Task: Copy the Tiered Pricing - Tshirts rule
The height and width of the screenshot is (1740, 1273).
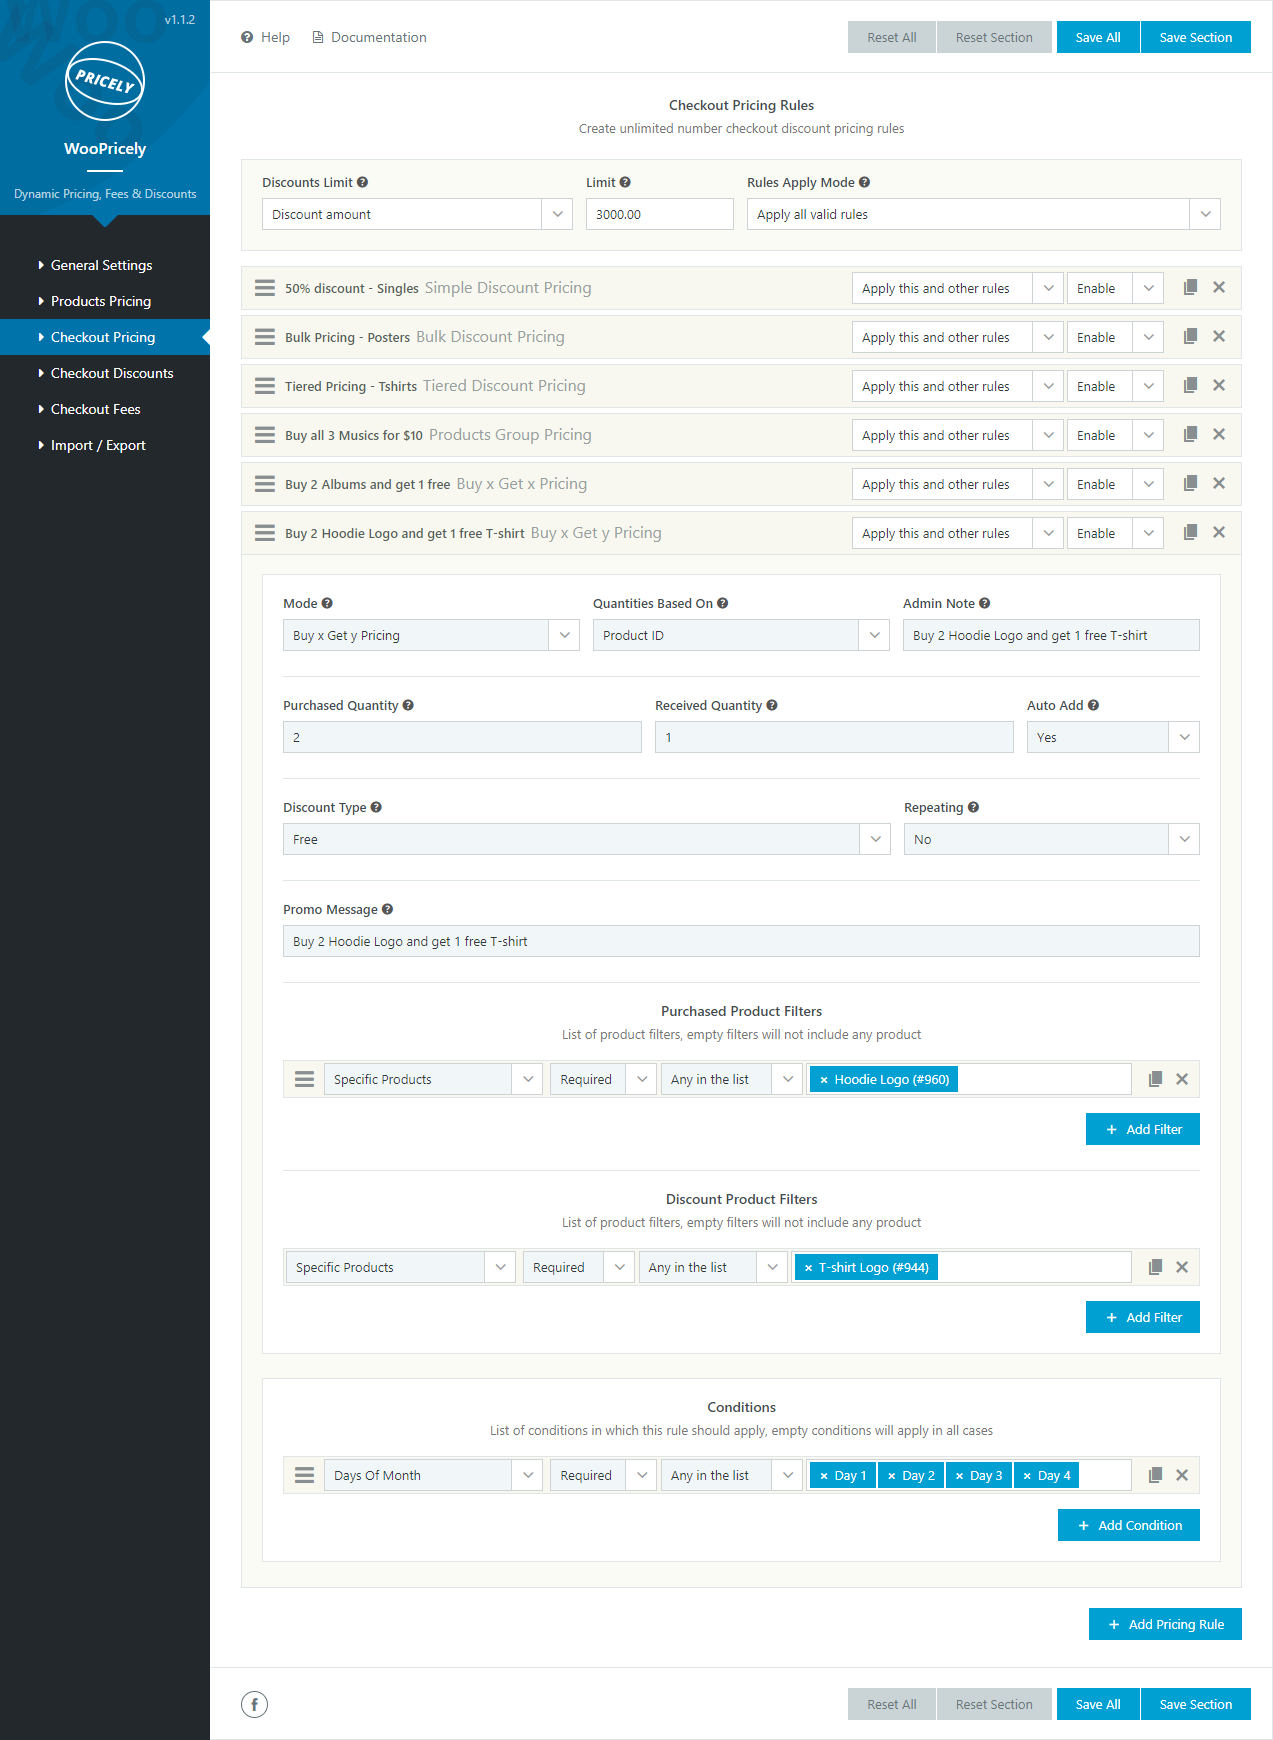Action: [1190, 386]
